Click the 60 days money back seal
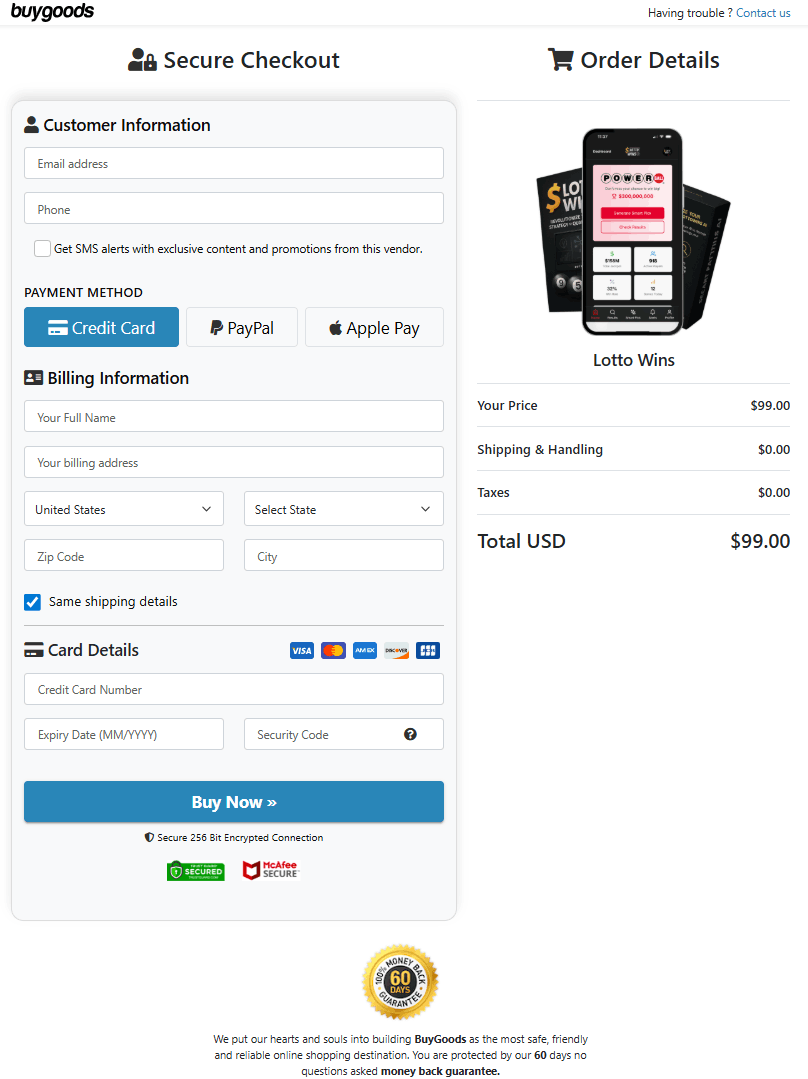Screen dimensions: 808x1079 (400, 982)
